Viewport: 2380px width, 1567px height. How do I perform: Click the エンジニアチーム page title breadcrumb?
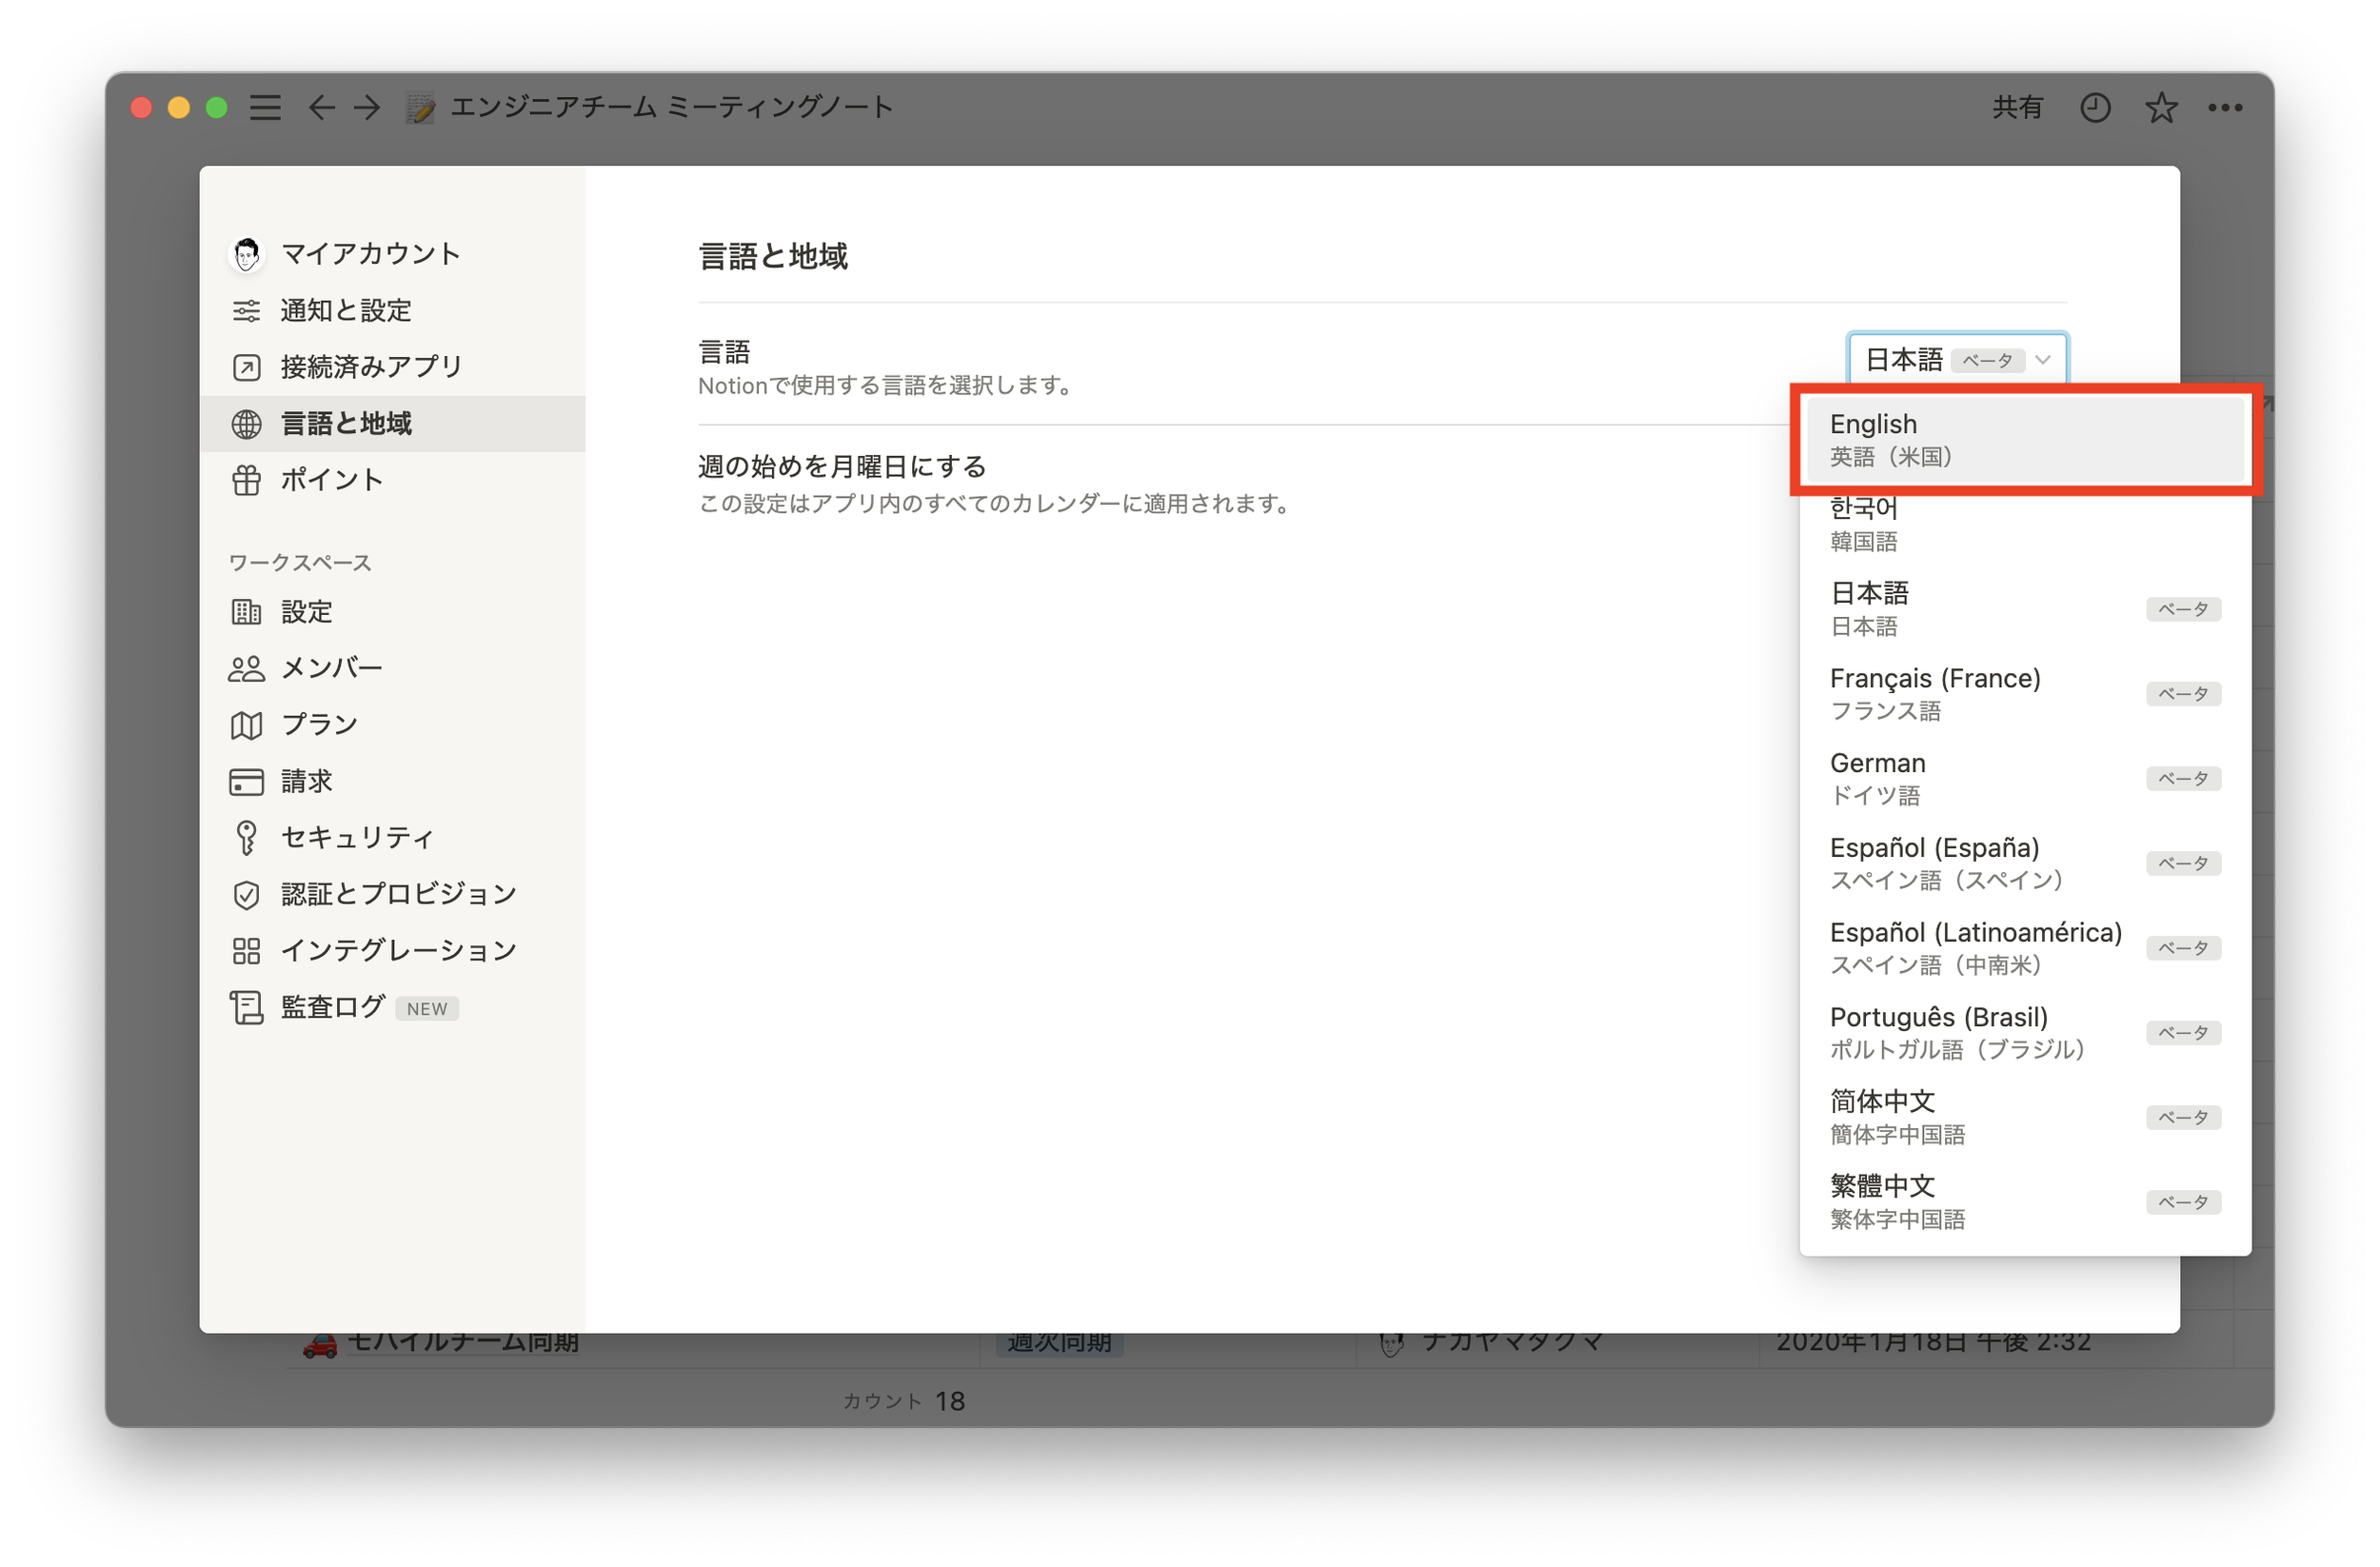[670, 107]
